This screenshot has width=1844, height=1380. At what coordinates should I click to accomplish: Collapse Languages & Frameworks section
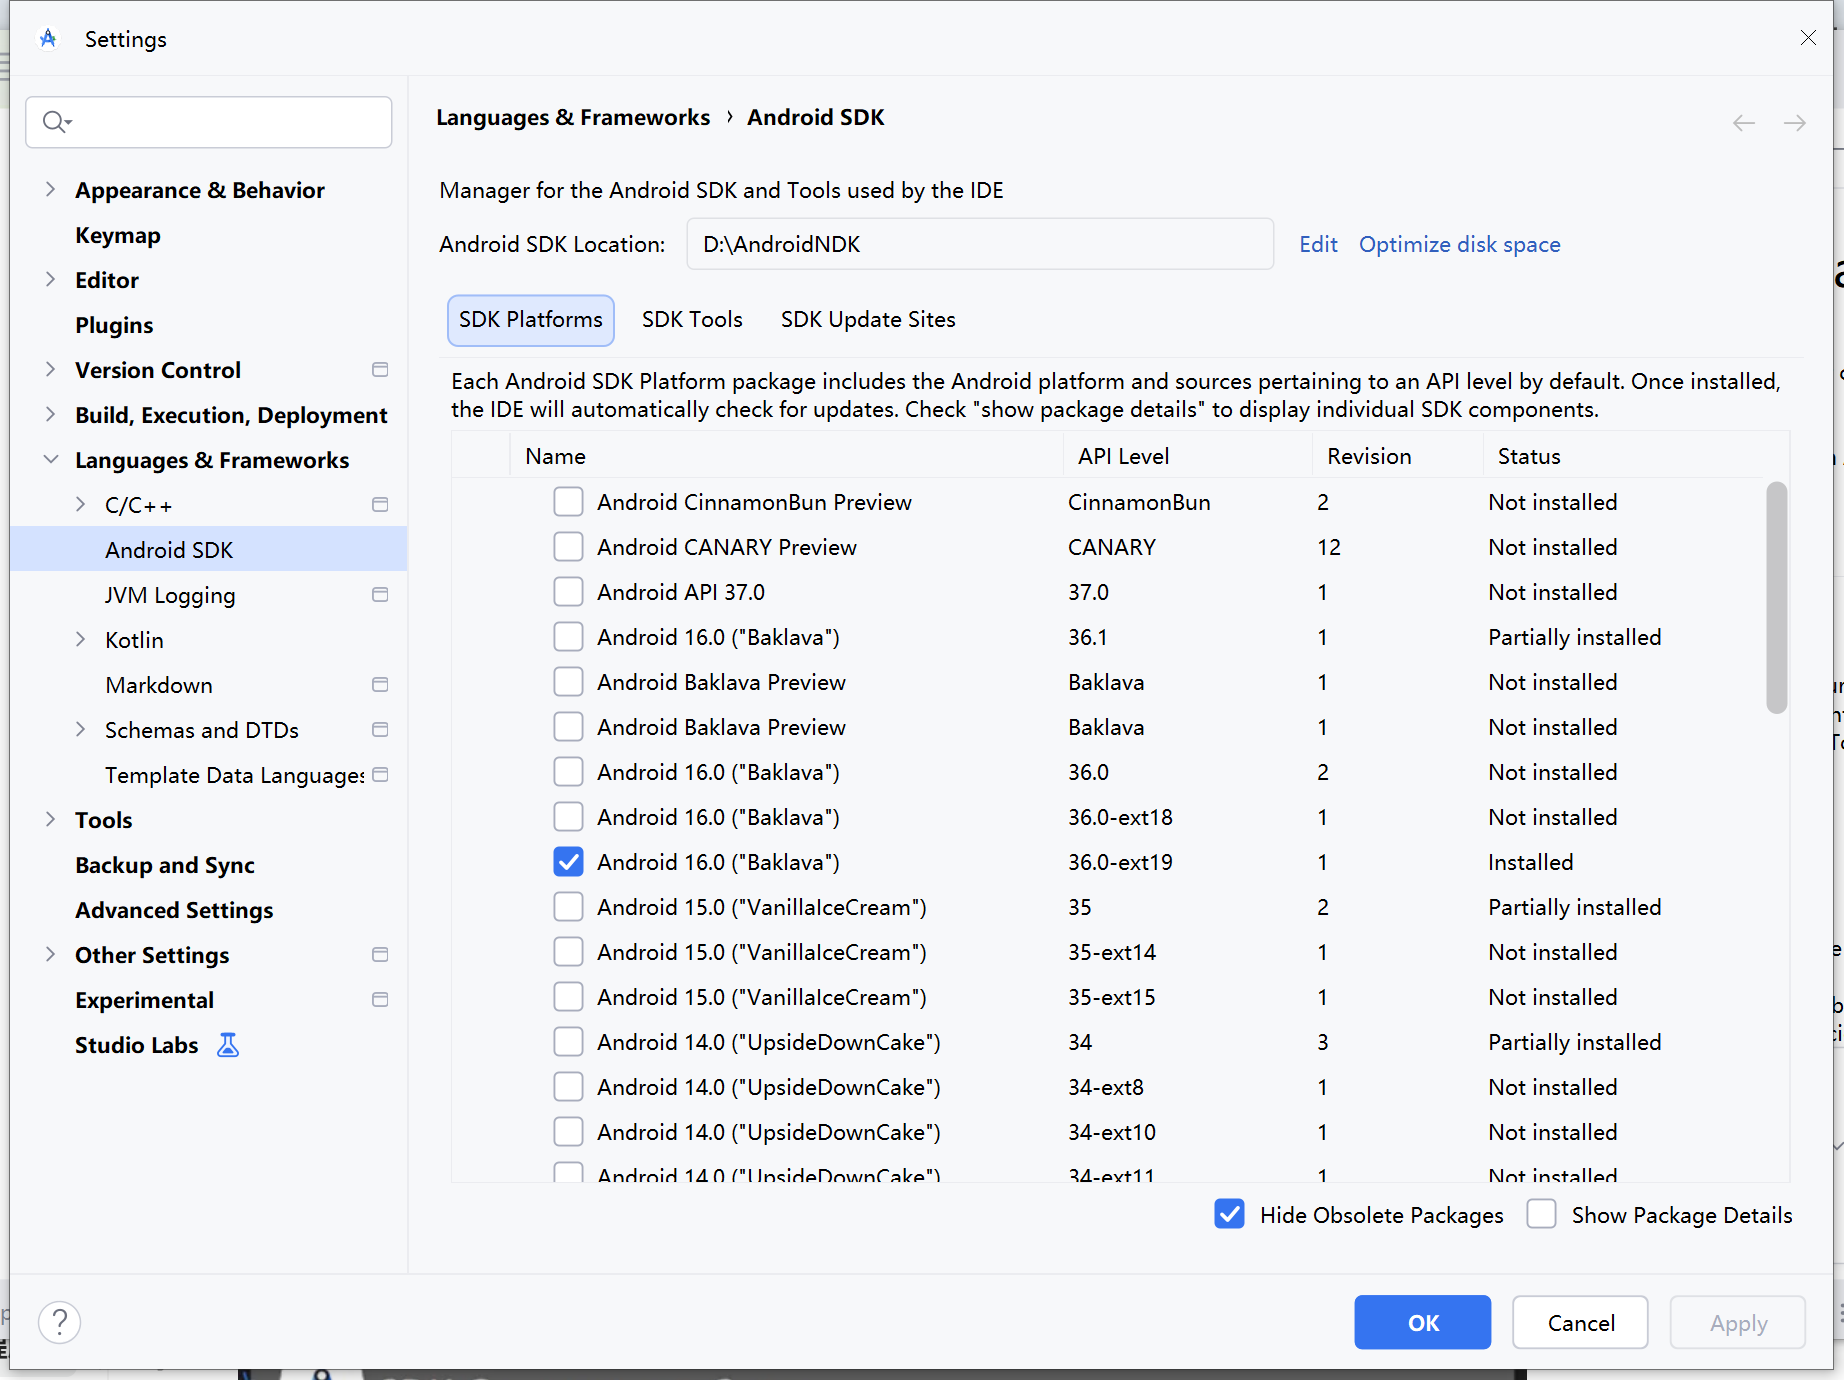(x=50, y=460)
